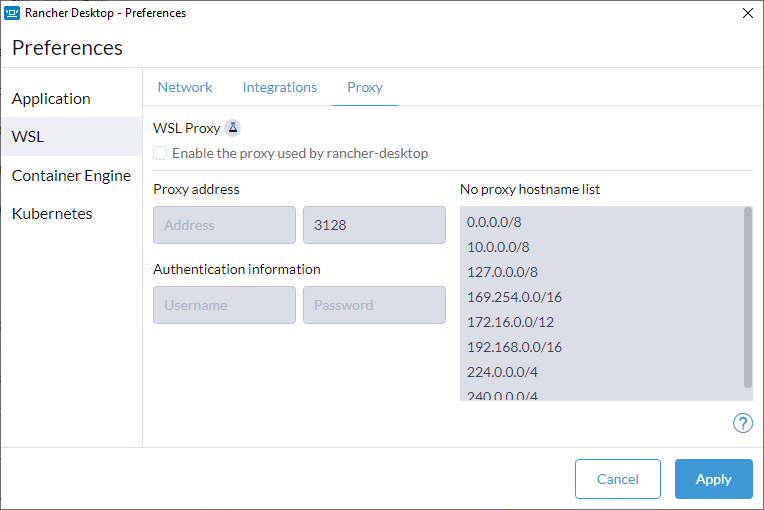Click the experimental flask icon beside WSL Proxy
The height and width of the screenshot is (510, 764).
[x=233, y=128]
